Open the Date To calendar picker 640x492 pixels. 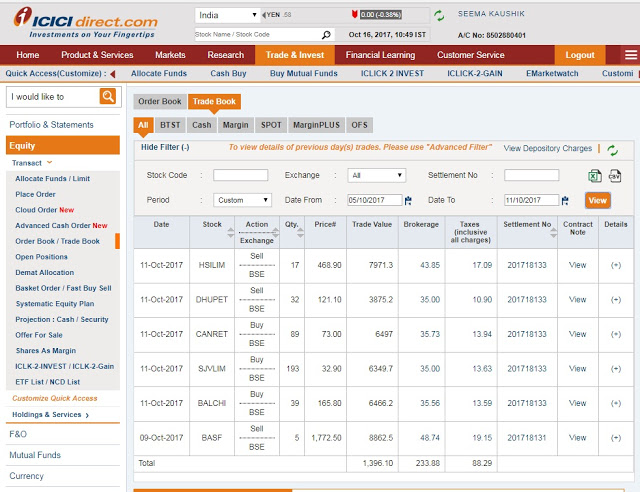pyautogui.click(x=565, y=200)
